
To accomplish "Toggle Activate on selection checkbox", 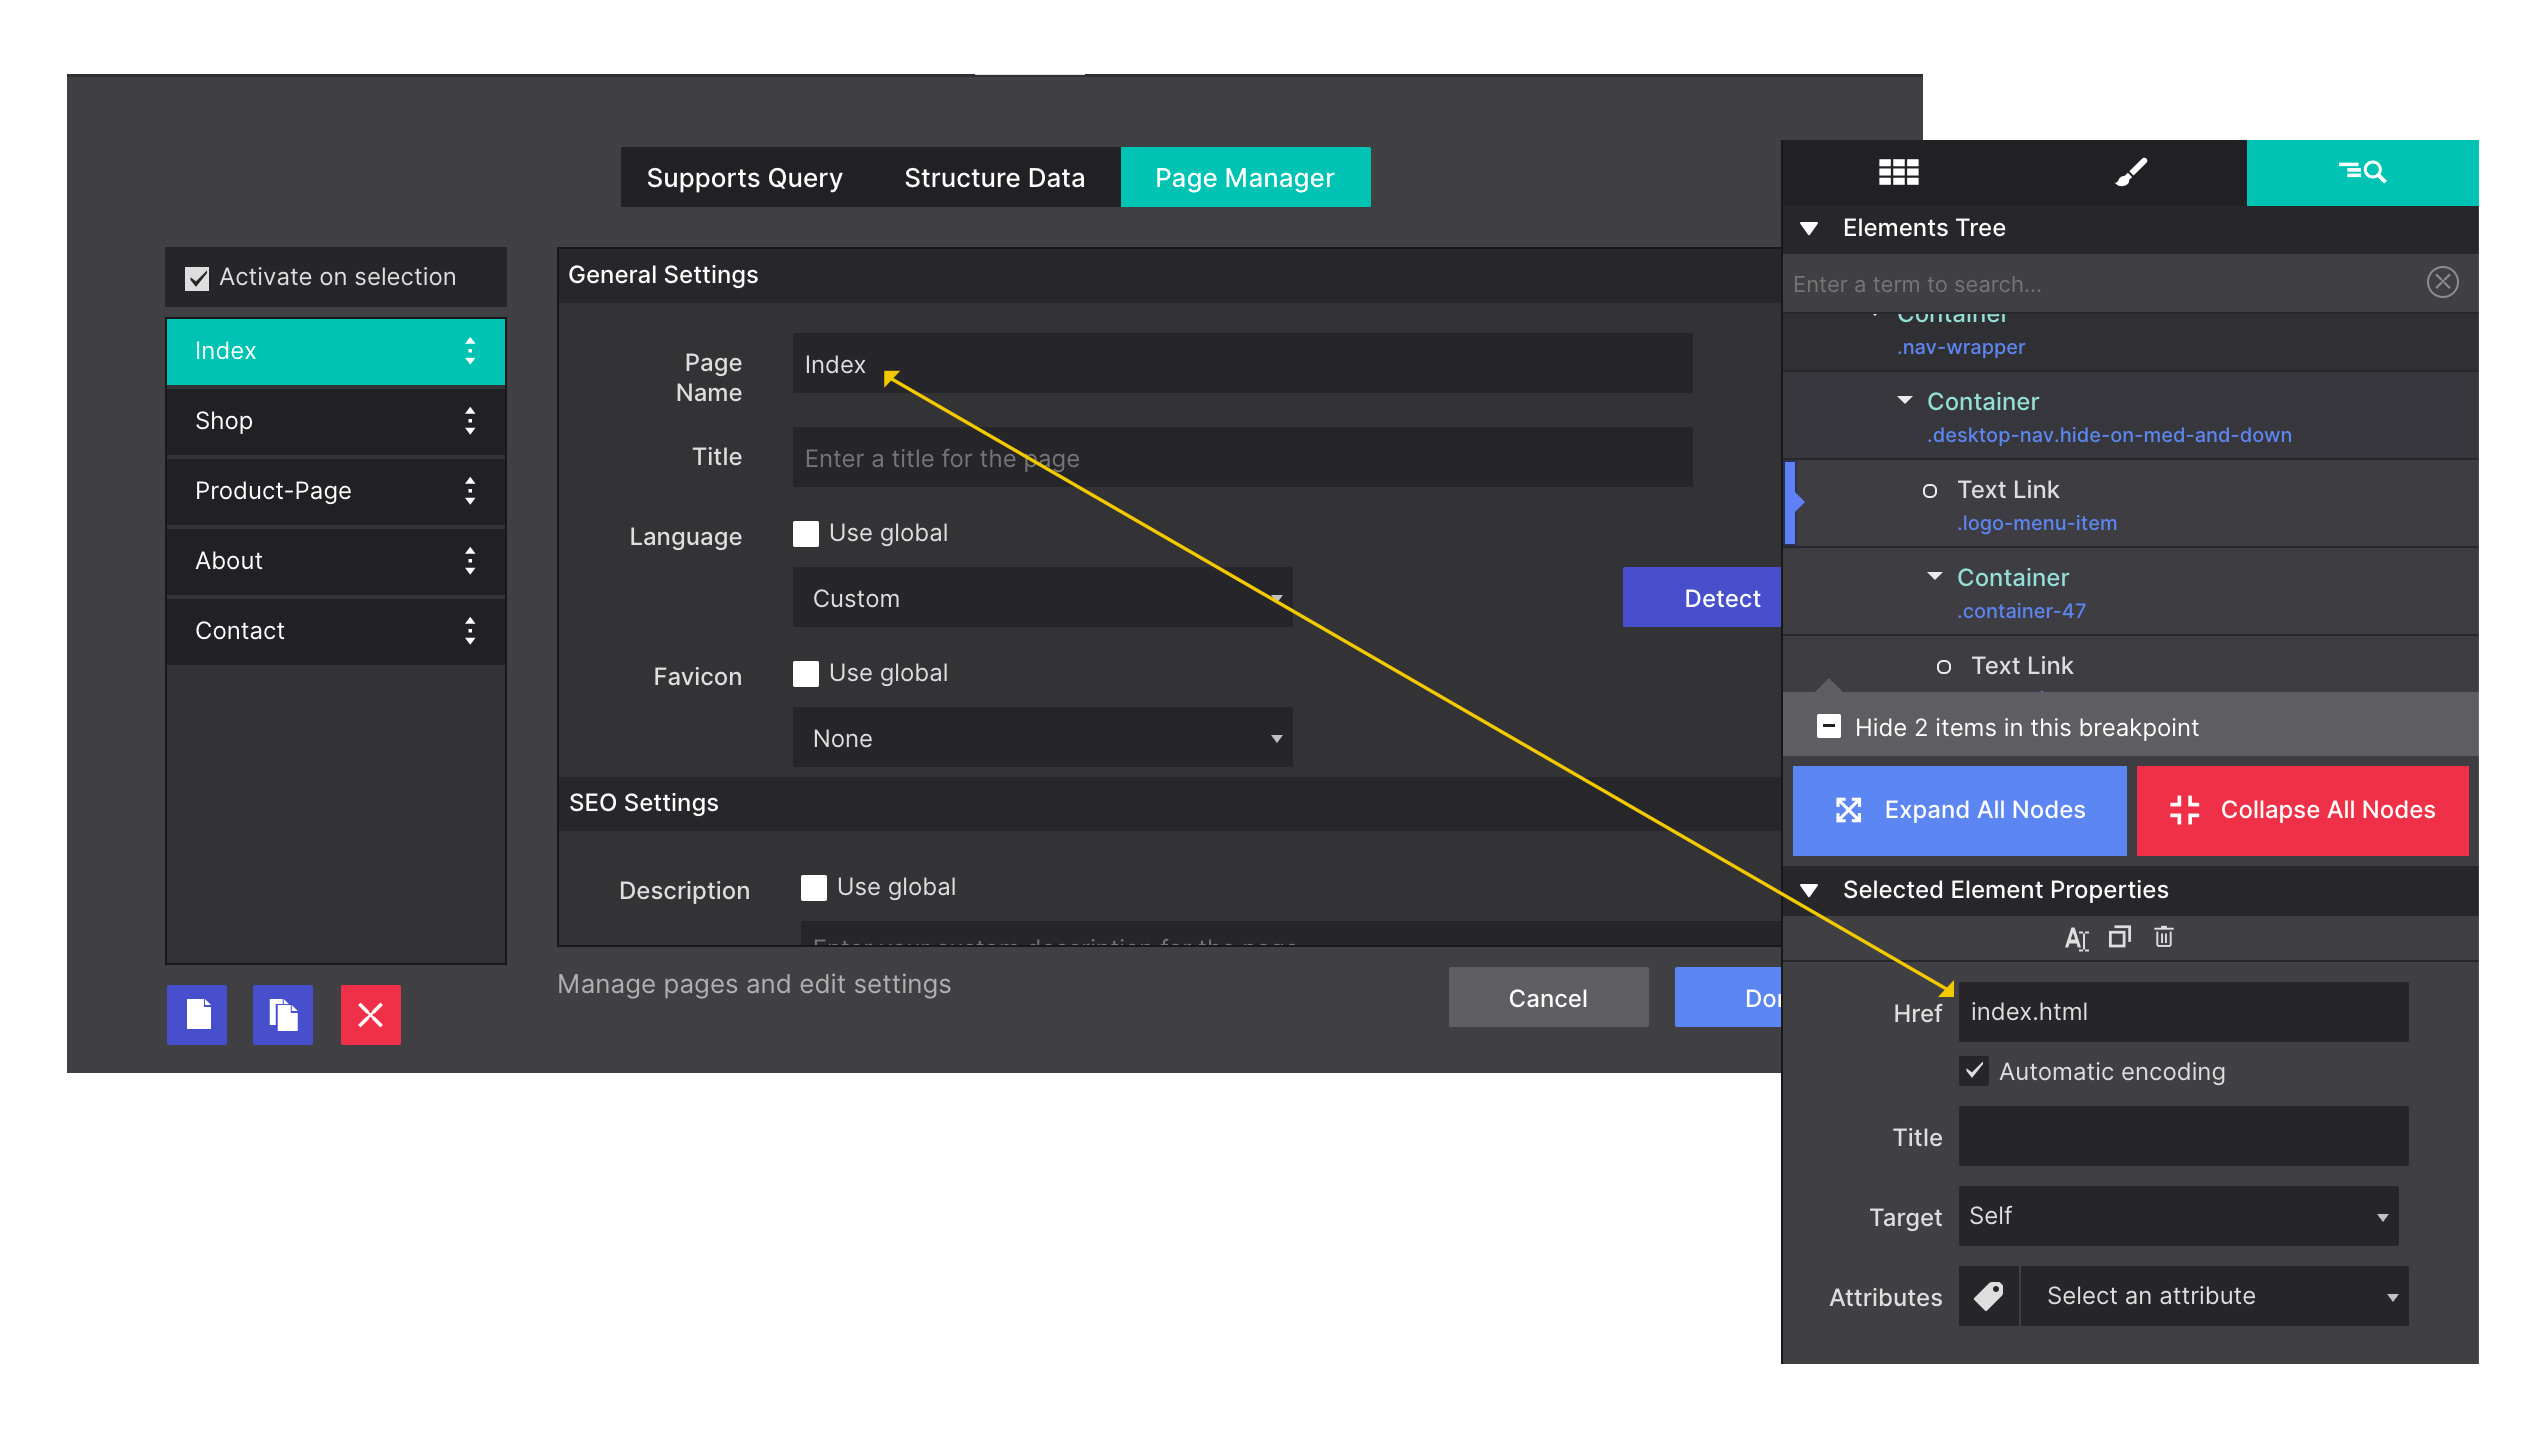I will pyautogui.click(x=197, y=278).
